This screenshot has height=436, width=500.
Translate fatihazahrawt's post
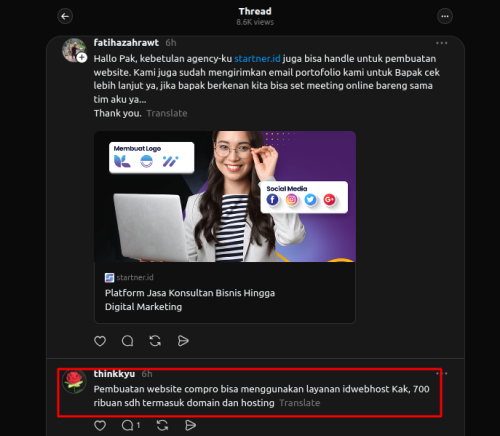[167, 113]
